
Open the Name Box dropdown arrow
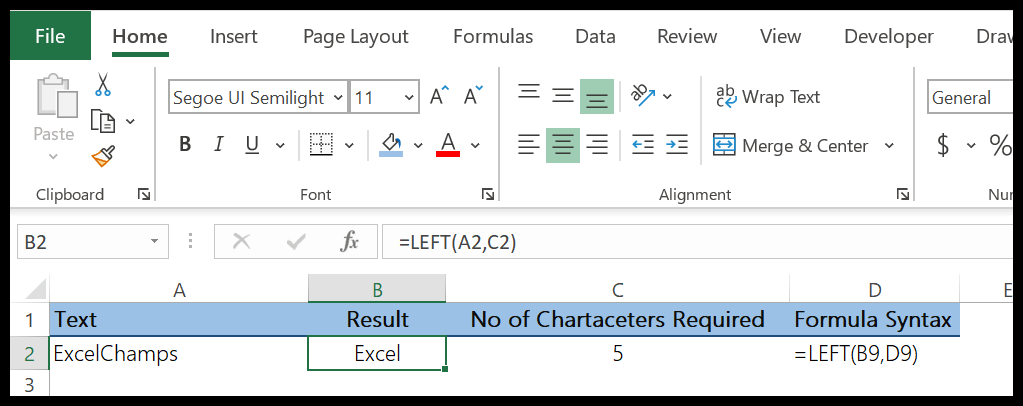(155, 242)
